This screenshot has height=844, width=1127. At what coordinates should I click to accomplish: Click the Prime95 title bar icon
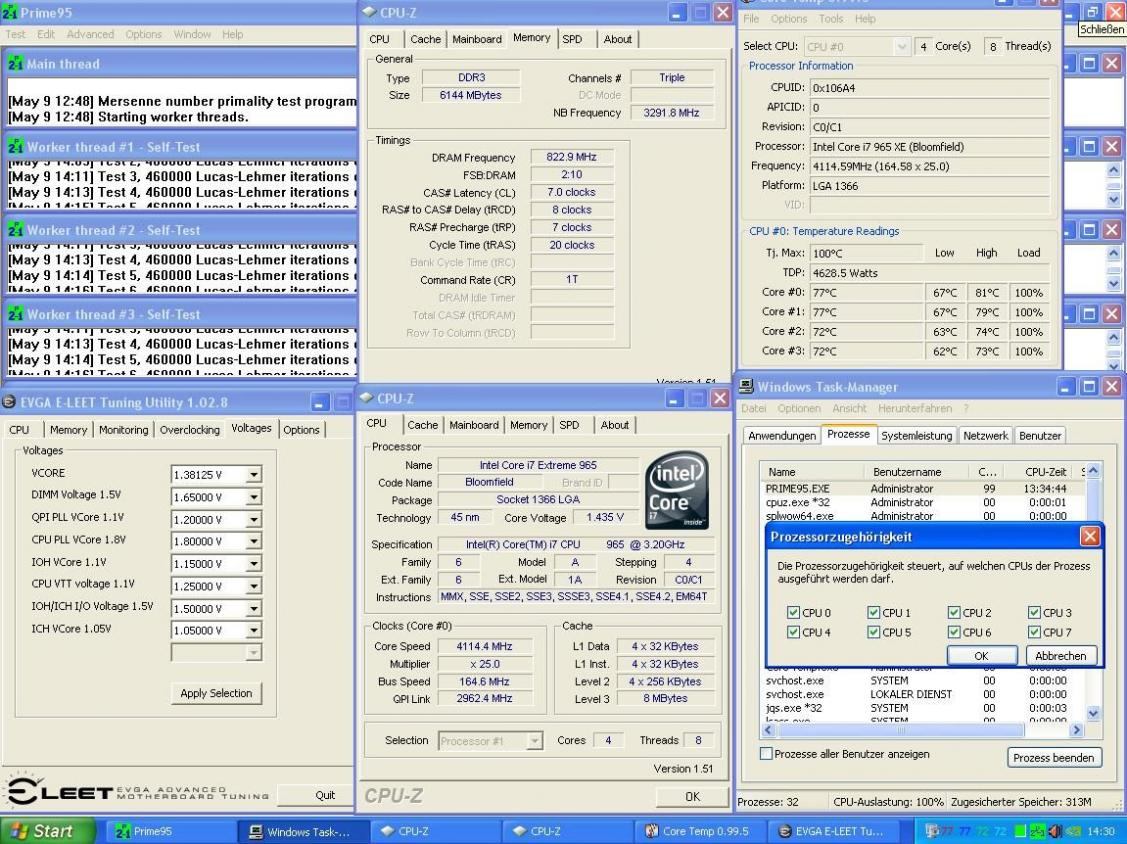(x=11, y=12)
